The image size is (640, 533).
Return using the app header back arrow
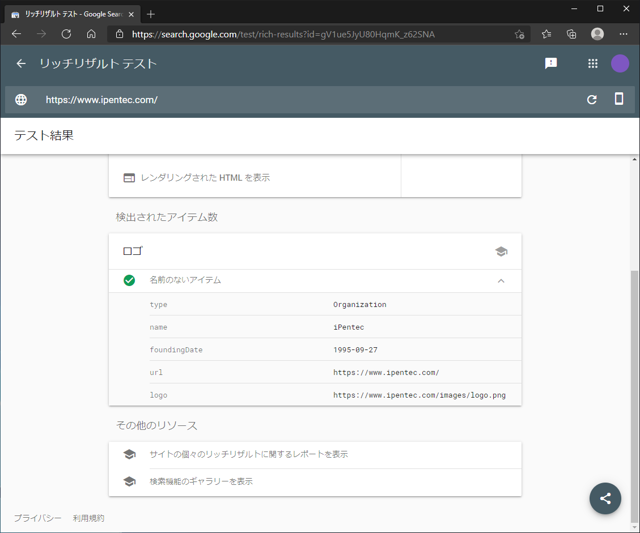click(21, 64)
